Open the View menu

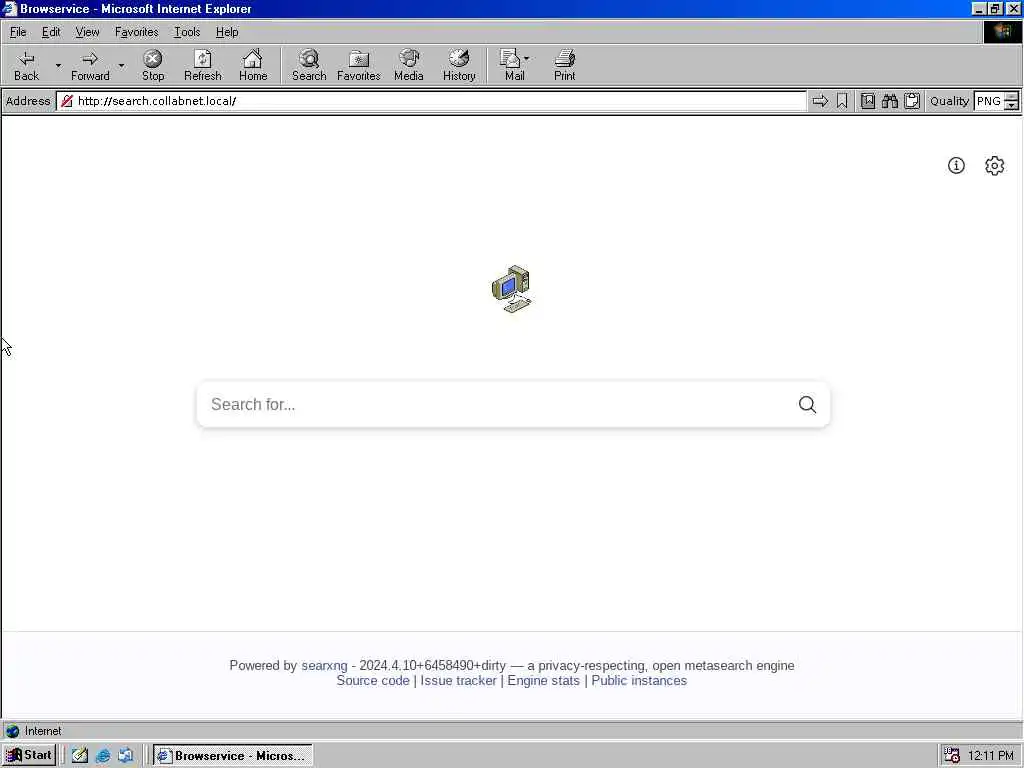click(87, 32)
